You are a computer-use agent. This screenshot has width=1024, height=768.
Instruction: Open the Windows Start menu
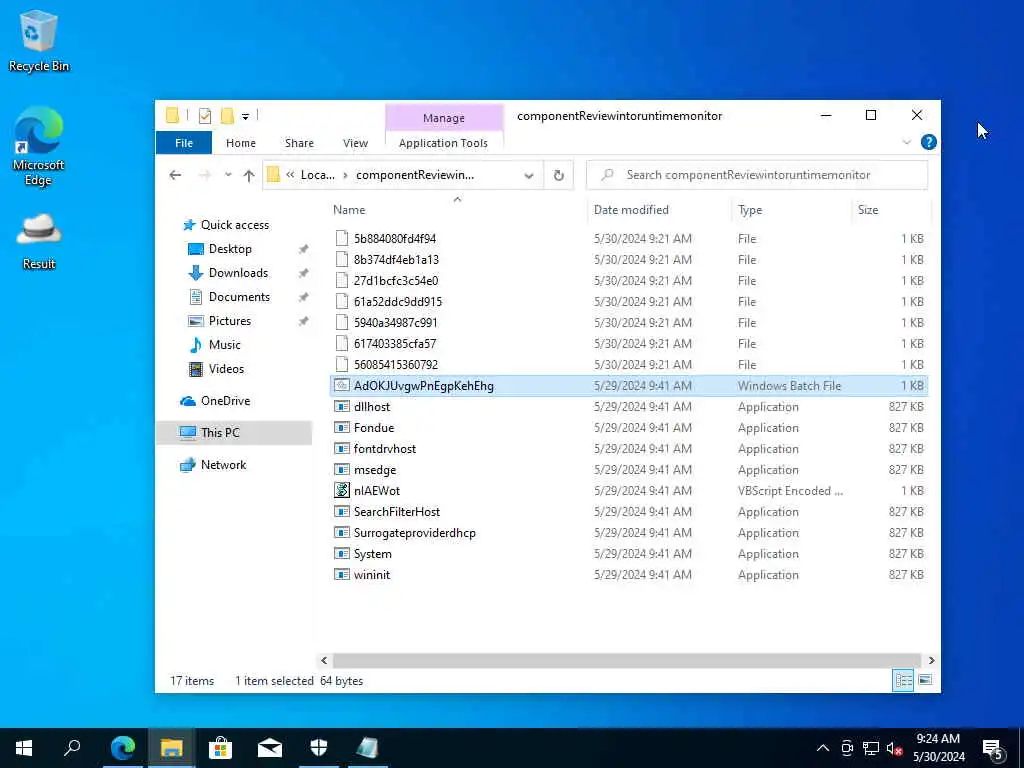click(24, 748)
